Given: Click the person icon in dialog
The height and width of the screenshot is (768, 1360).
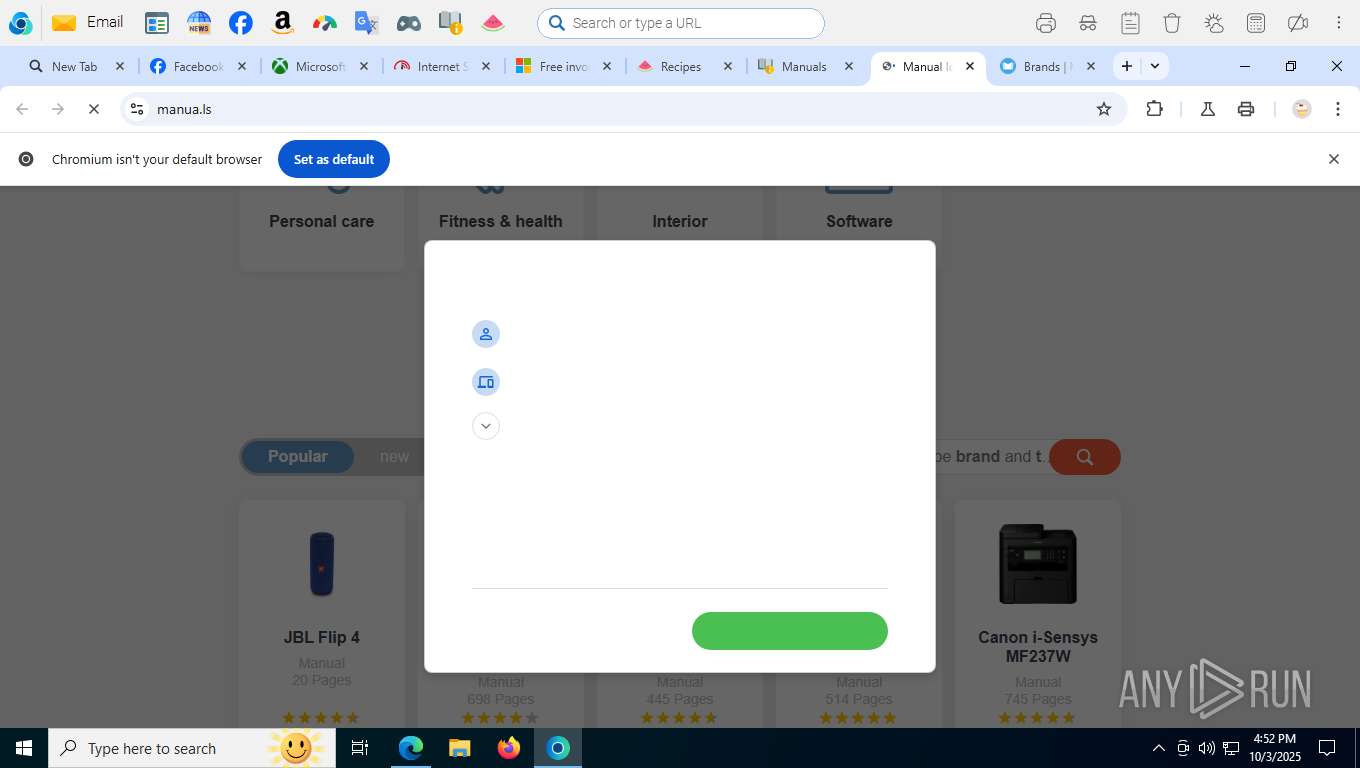Looking at the screenshot, I should point(486,334).
